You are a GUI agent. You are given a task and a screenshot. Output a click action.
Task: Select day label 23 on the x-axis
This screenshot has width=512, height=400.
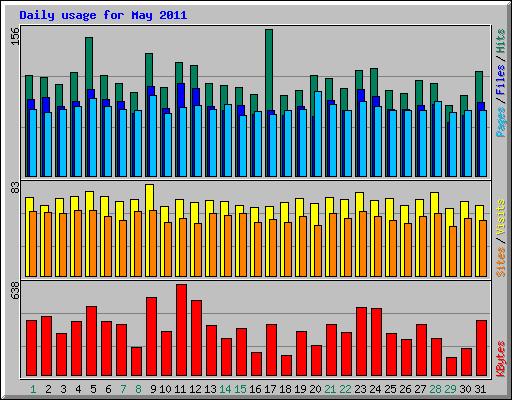click(x=360, y=389)
